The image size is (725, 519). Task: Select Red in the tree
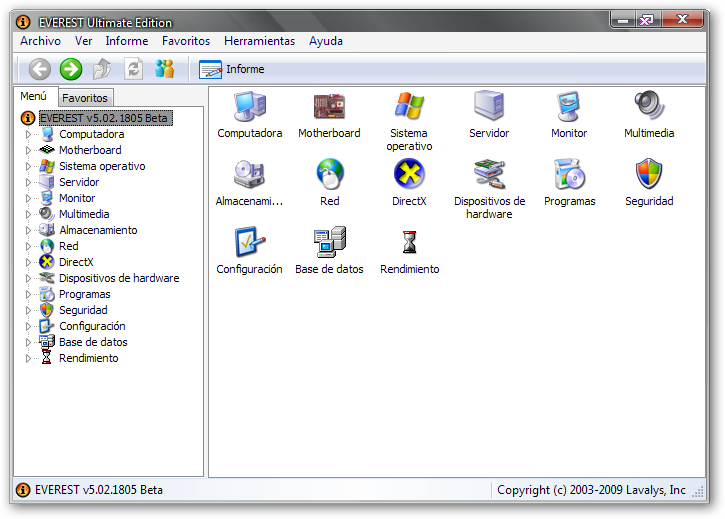click(68, 246)
